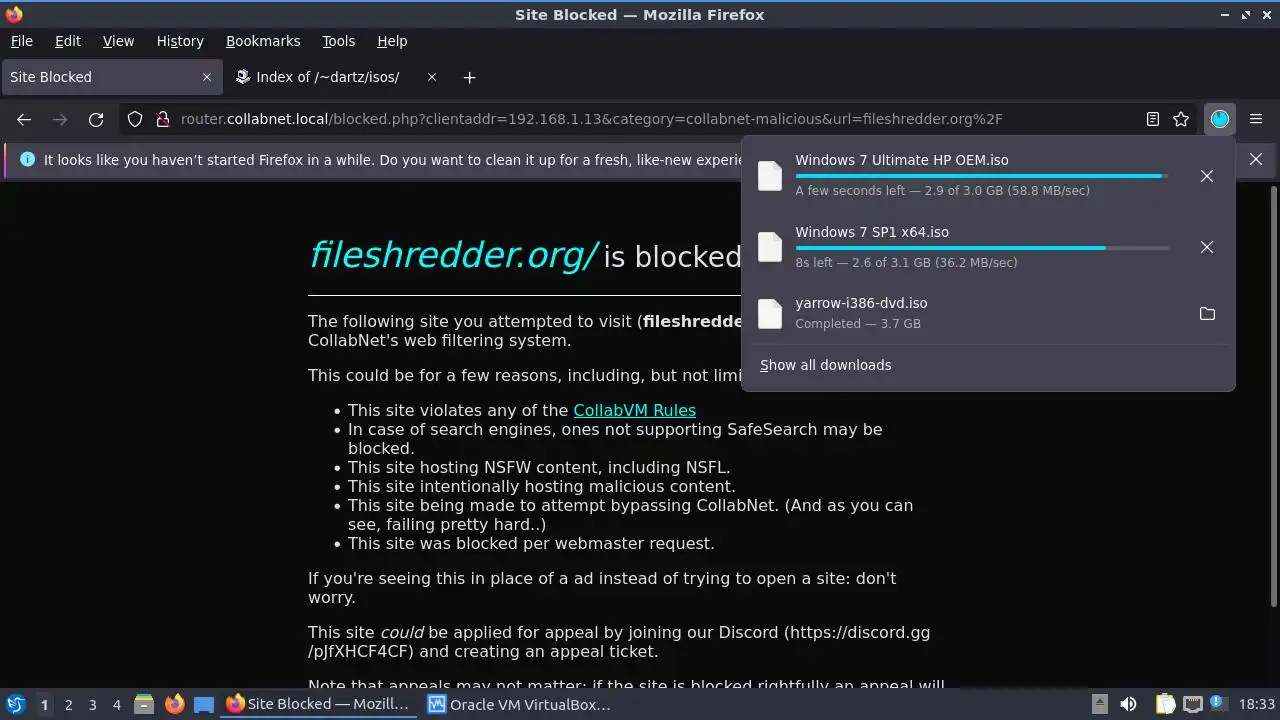Viewport: 1280px width, 720px height.
Task: Switch to Oracle VM VirtualBox taskbar window
Action: (520, 704)
